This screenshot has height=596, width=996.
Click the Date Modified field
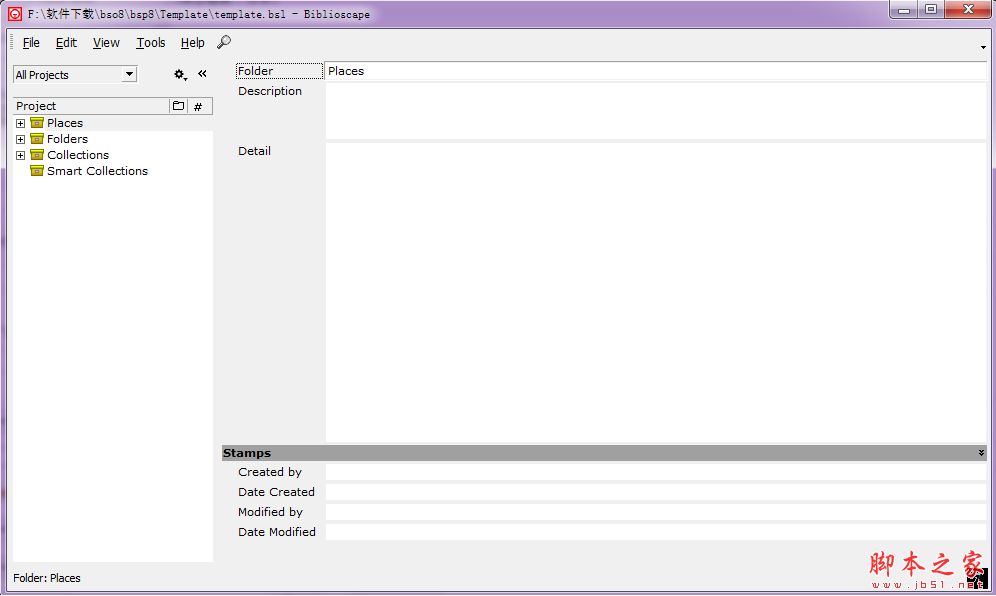pyautogui.click(x=656, y=532)
